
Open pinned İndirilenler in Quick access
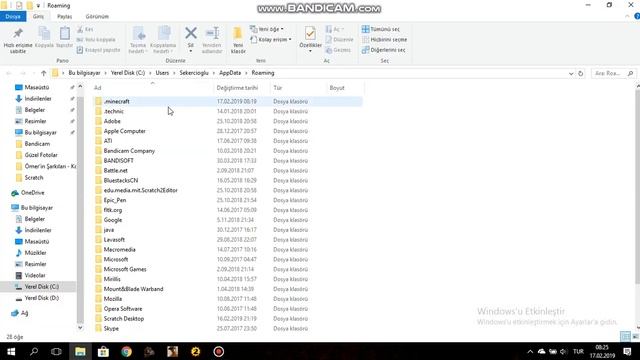coord(38,99)
